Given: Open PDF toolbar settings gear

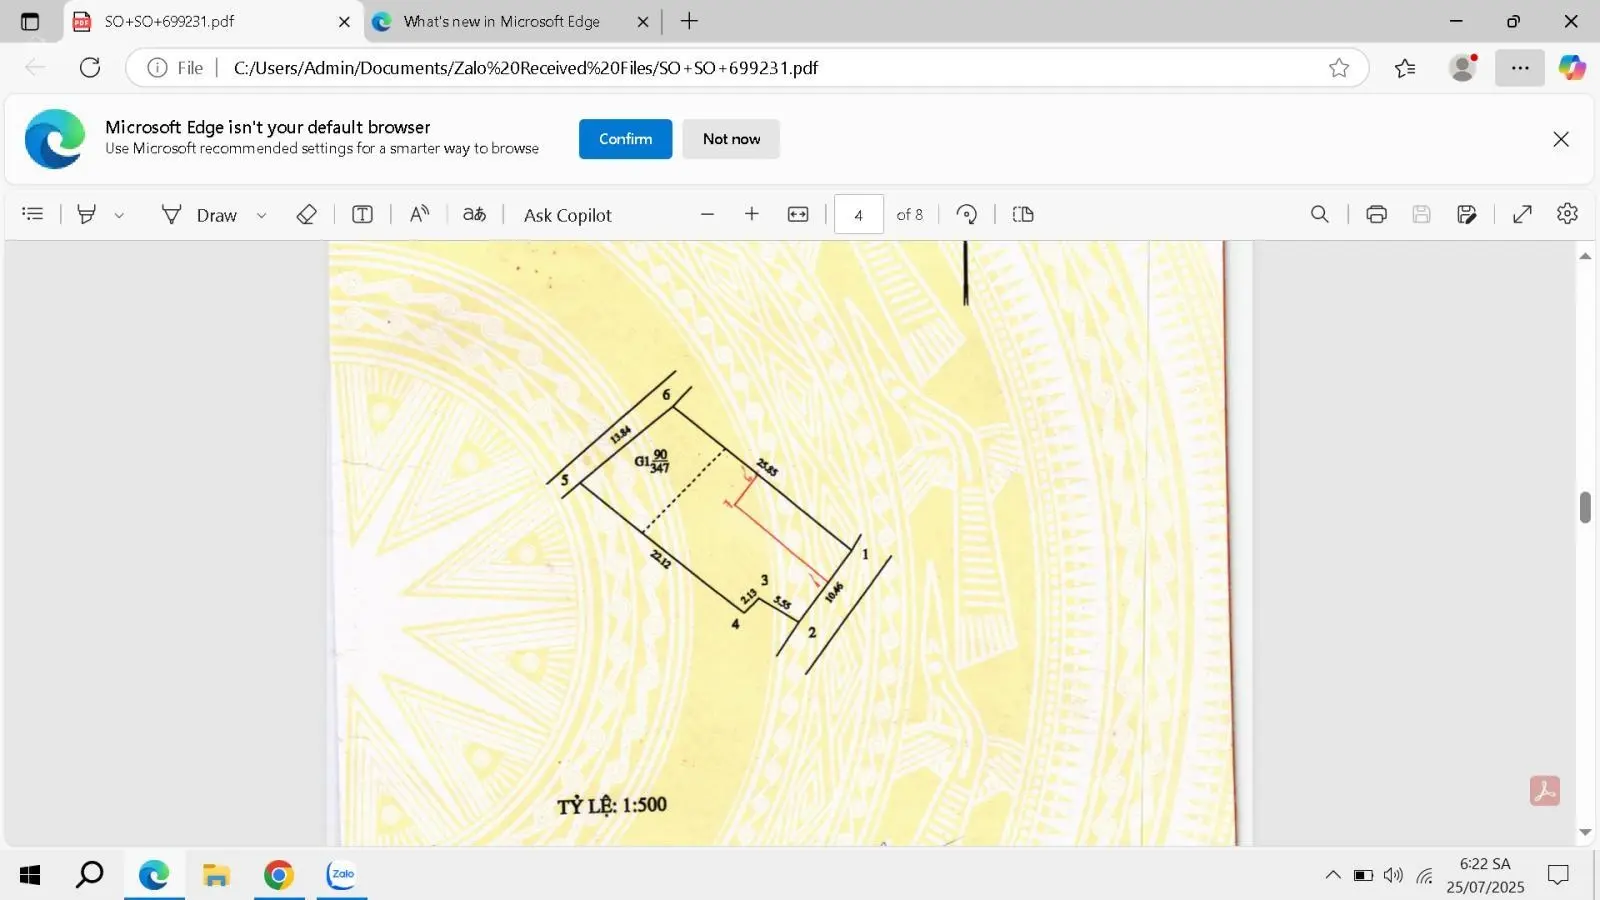Looking at the screenshot, I should click(x=1568, y=214).
